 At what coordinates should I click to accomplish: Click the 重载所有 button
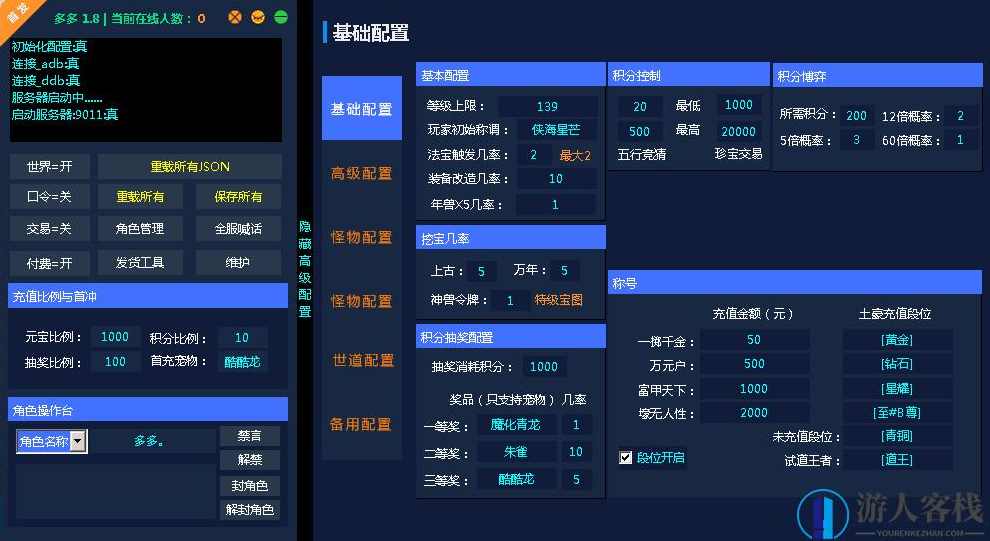click(140, 197)
